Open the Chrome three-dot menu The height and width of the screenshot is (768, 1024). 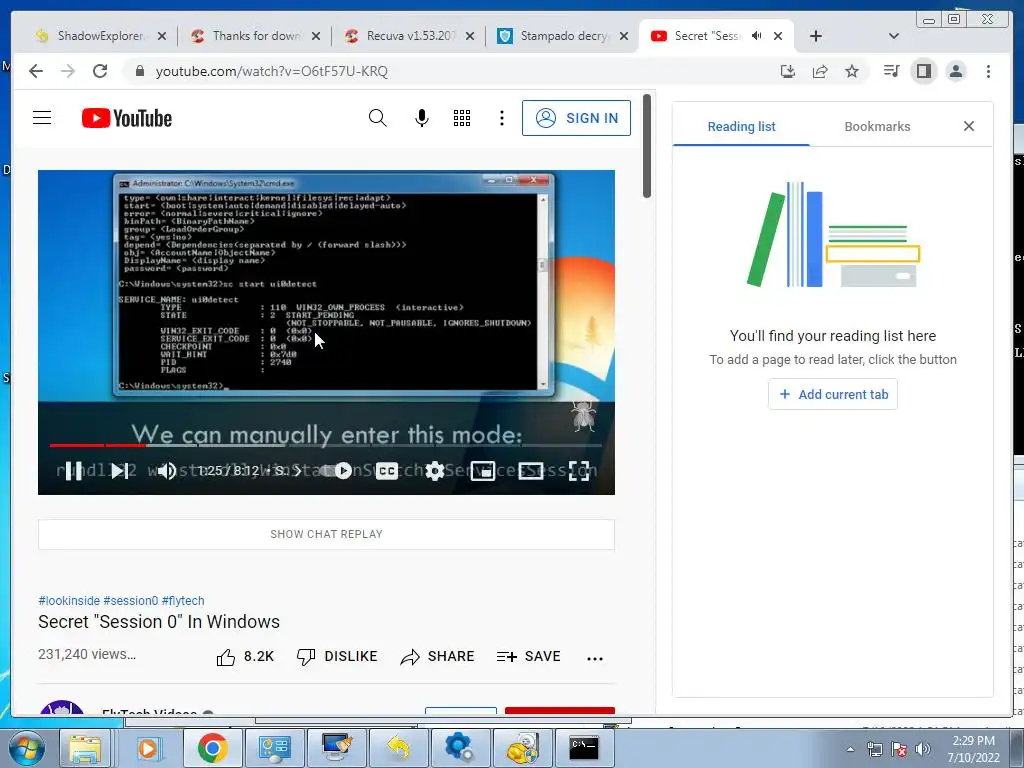[x=988, y=71]
